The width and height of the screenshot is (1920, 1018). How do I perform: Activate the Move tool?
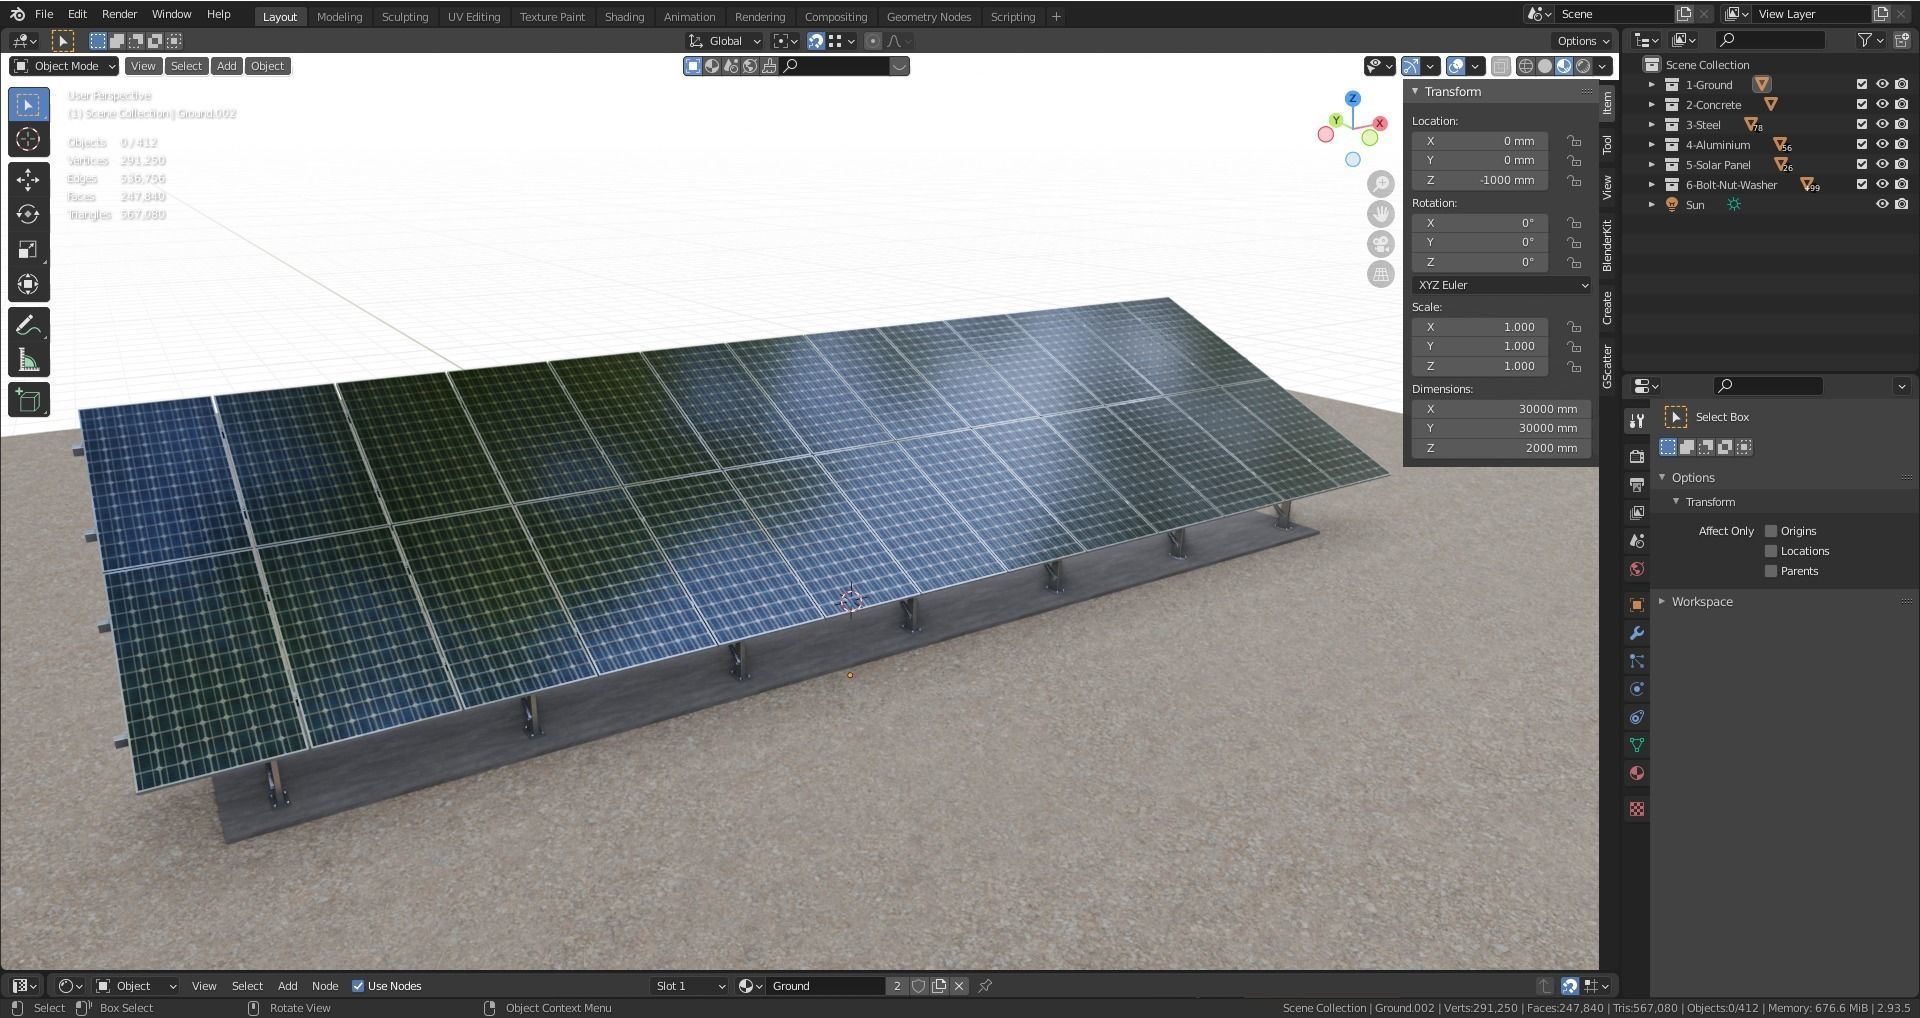(x=28, y=180)
